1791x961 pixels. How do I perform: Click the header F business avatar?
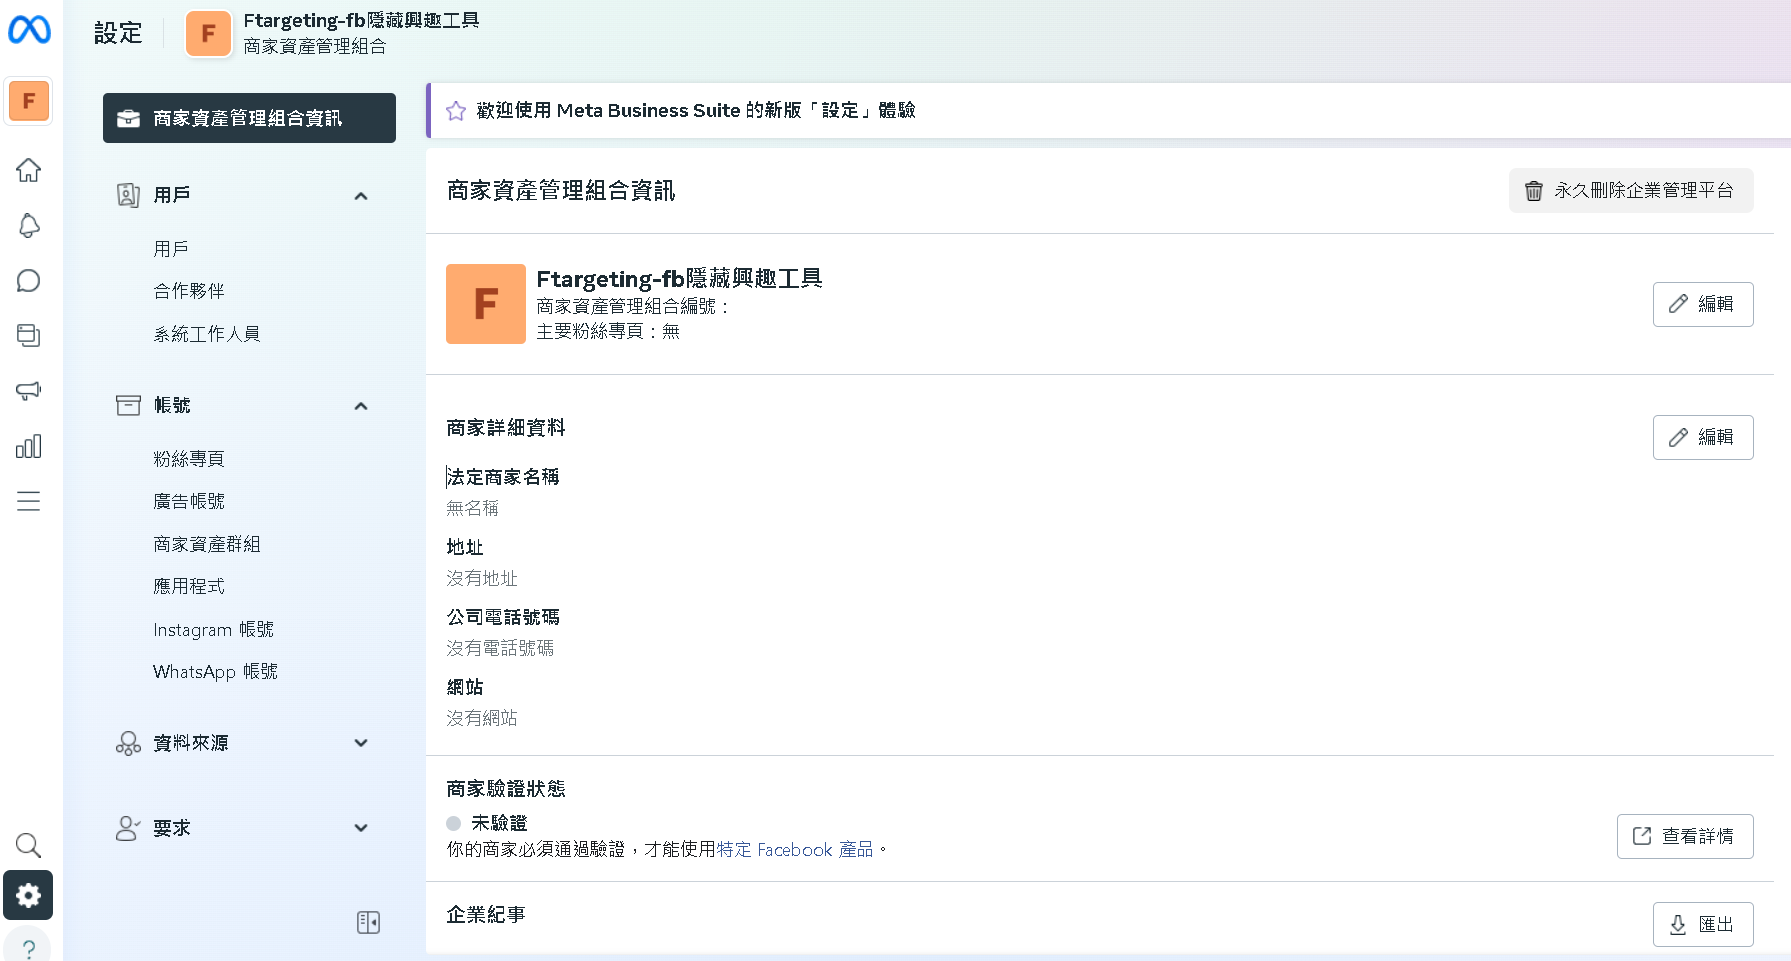[x=208, y=34]
